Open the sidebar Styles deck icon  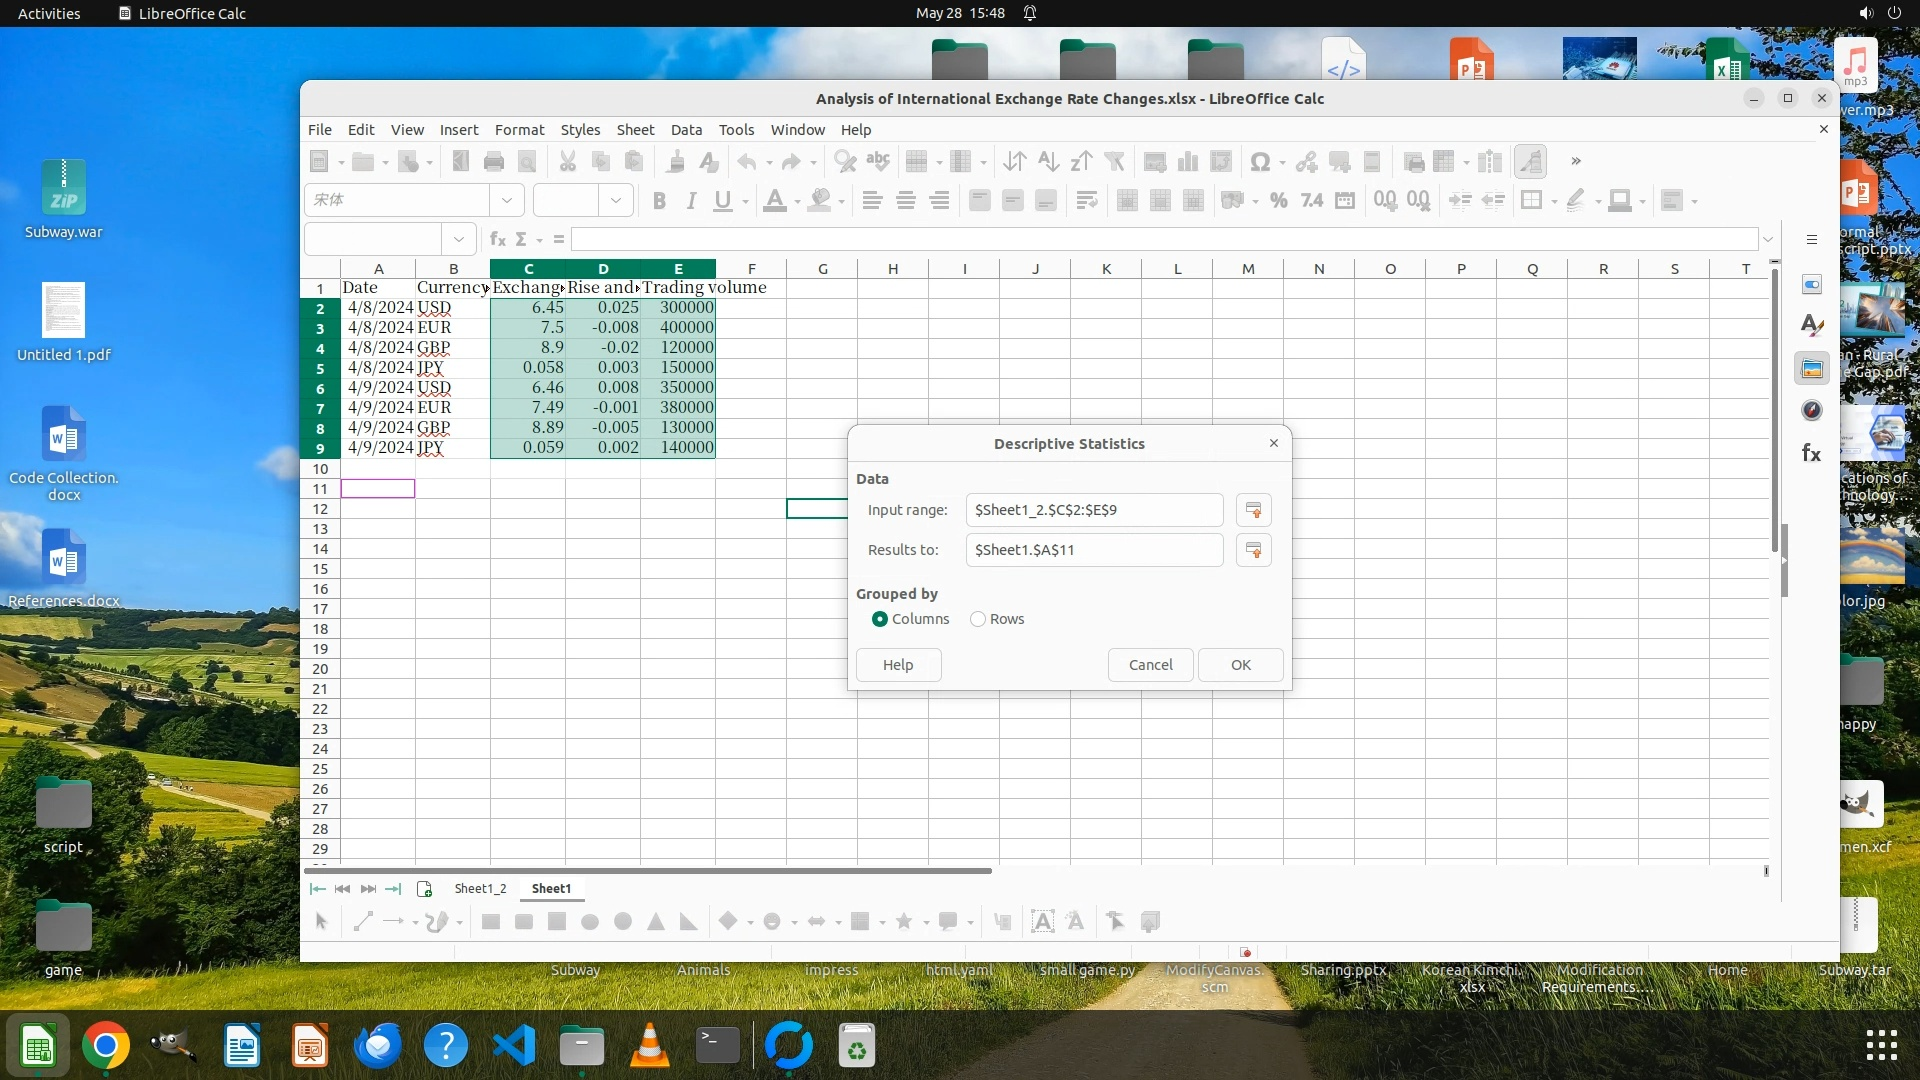click(x=1811, y=326)
